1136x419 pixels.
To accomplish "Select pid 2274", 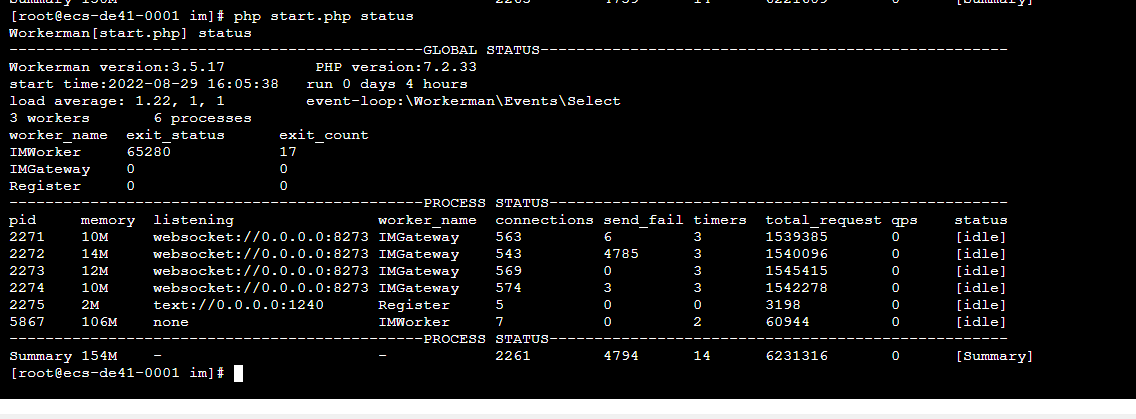I will click(27, 288).
